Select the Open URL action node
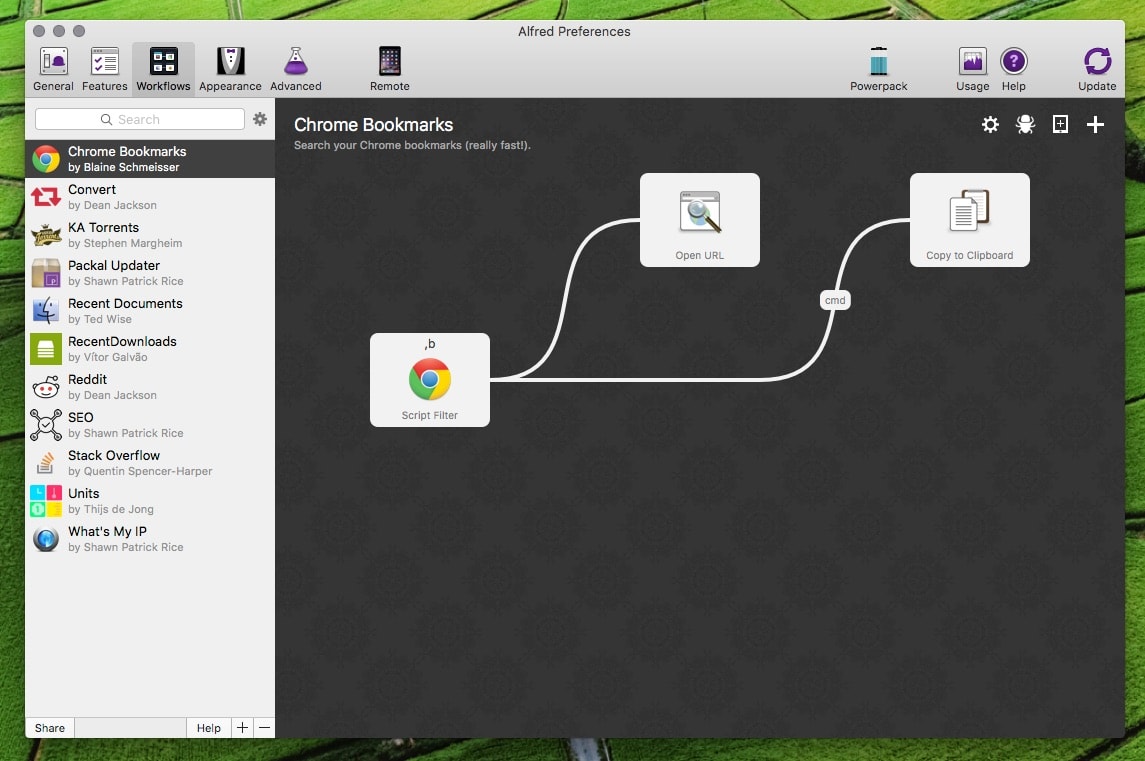Screen dimensions: 1145x761 700,220
